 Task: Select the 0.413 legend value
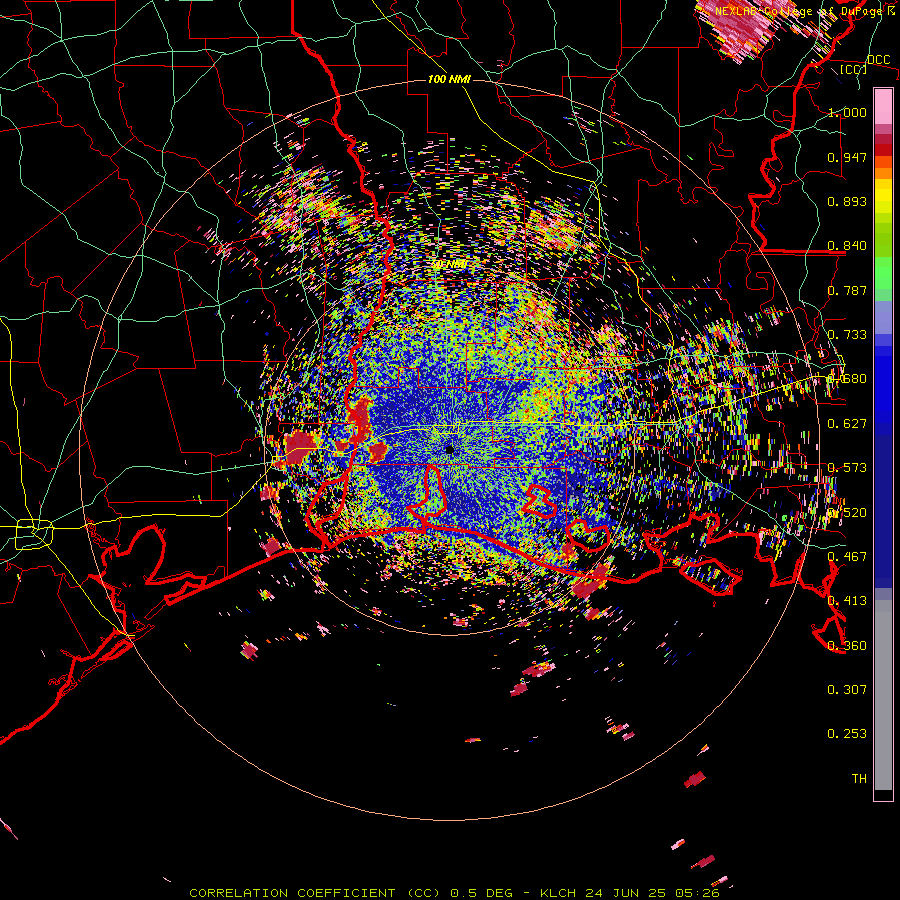coord(847,601)
